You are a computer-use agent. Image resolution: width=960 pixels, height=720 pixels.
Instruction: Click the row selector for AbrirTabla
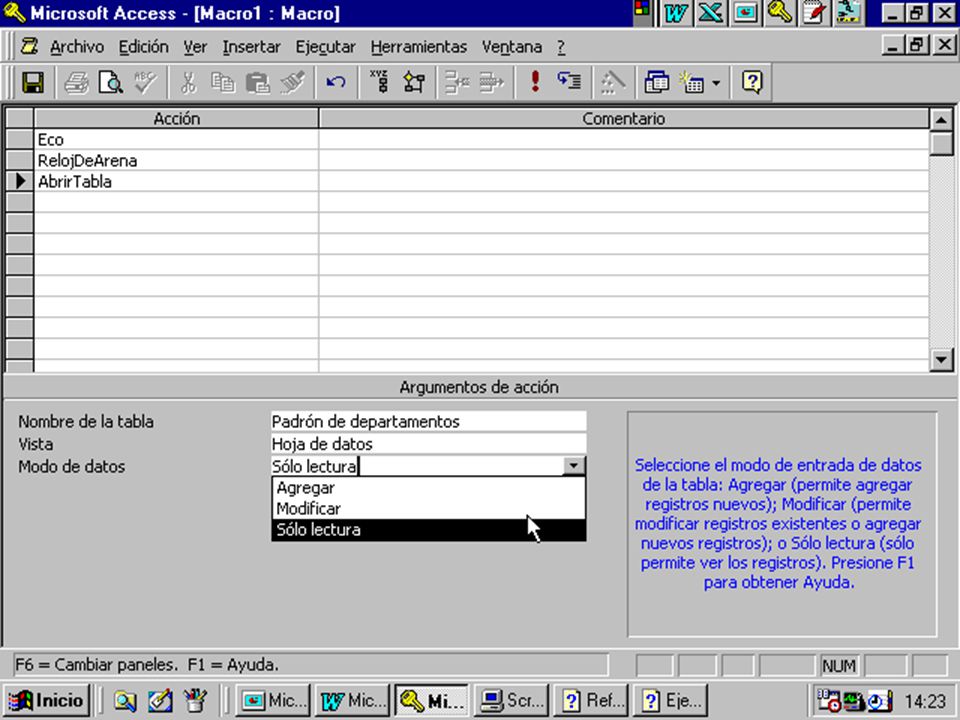pos(20,181)
